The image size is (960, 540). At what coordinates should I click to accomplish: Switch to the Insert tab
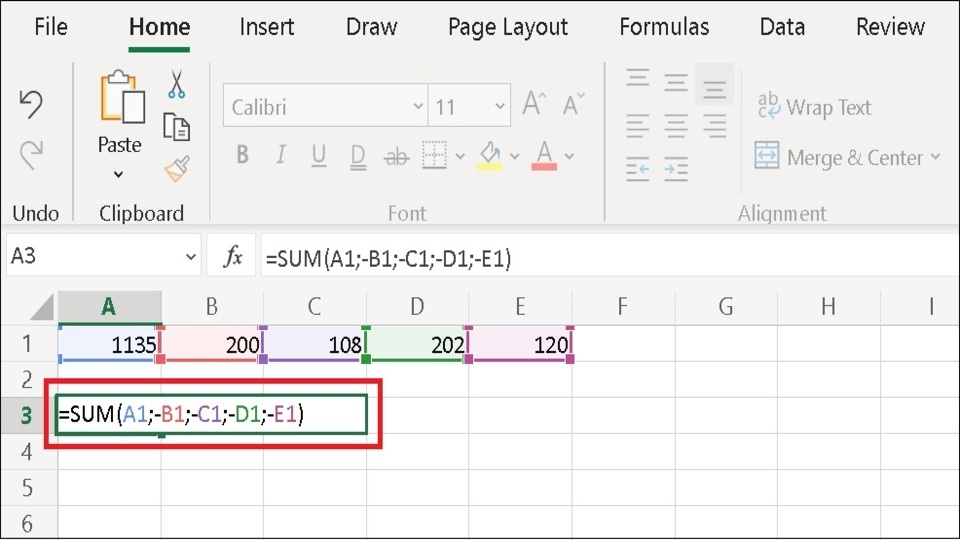point(266,27)
